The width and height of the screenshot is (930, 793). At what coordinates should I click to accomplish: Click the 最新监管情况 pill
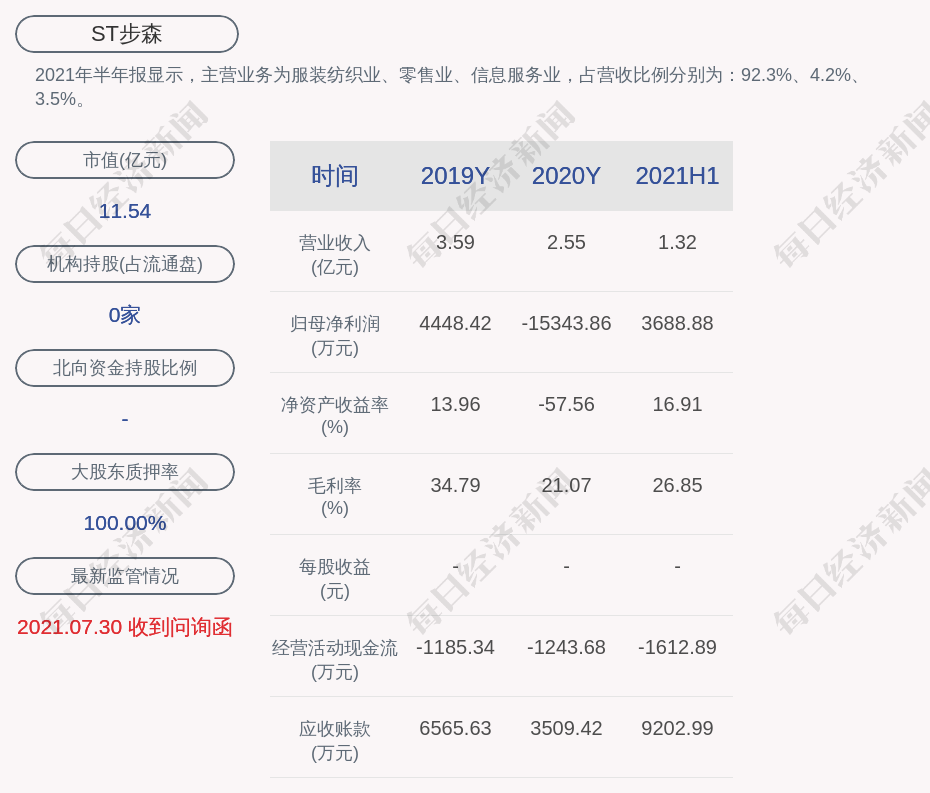[125, 576]
